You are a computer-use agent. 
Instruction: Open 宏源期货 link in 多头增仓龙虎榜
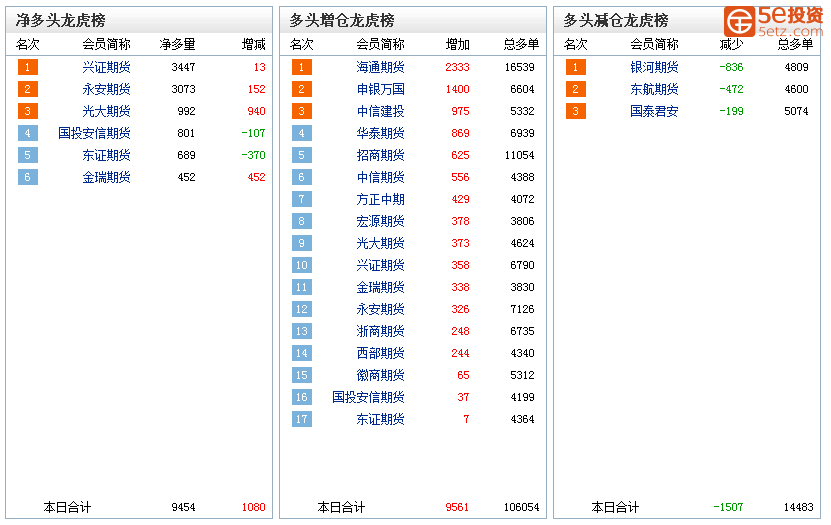pos(381,221)
